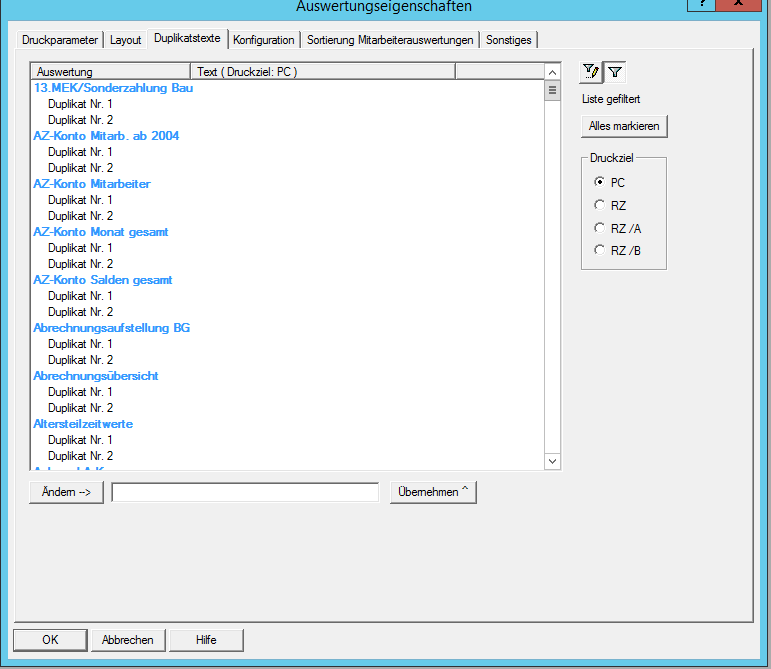Click the vertical scrollbar thumb

[552, 90]
